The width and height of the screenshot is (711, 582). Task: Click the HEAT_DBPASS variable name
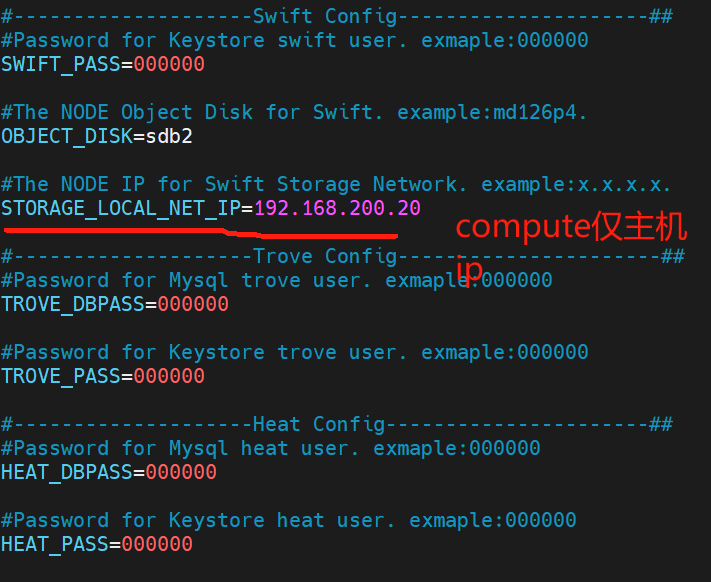[x=67, y=472]
